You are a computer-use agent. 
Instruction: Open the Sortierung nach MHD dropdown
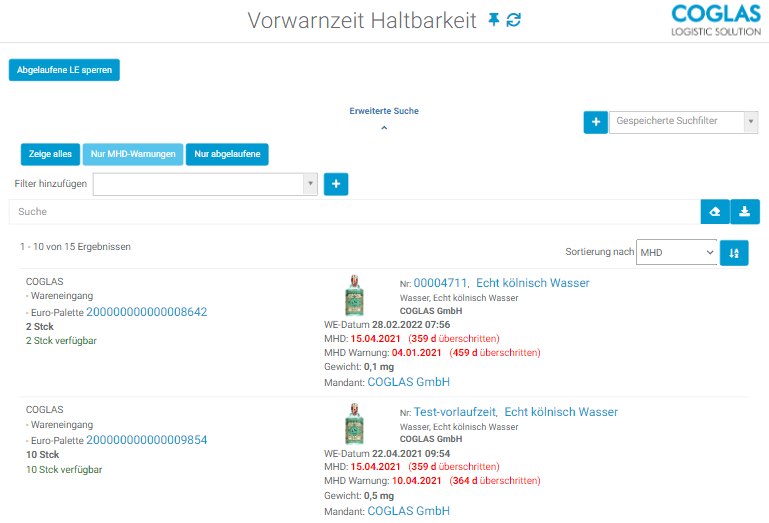[676, 252]
